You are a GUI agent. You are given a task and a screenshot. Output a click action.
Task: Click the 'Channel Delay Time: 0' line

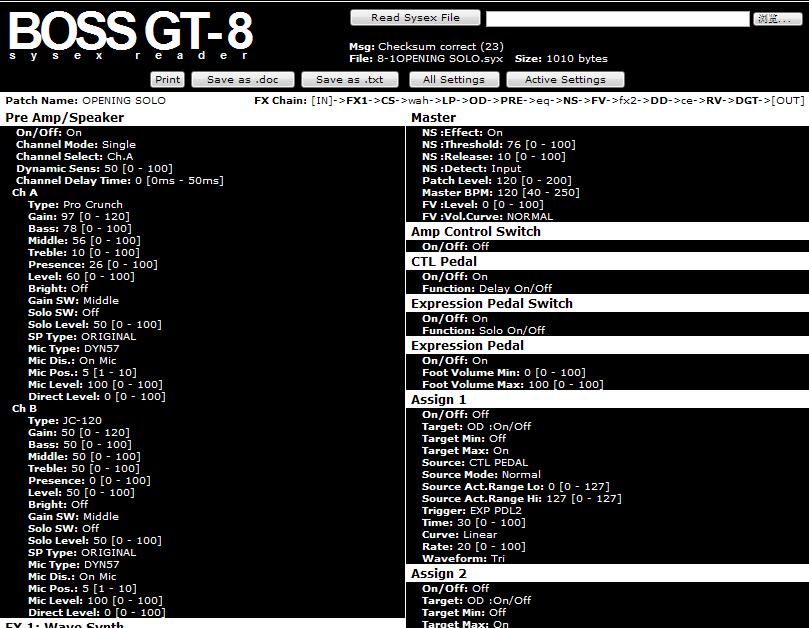120,181
